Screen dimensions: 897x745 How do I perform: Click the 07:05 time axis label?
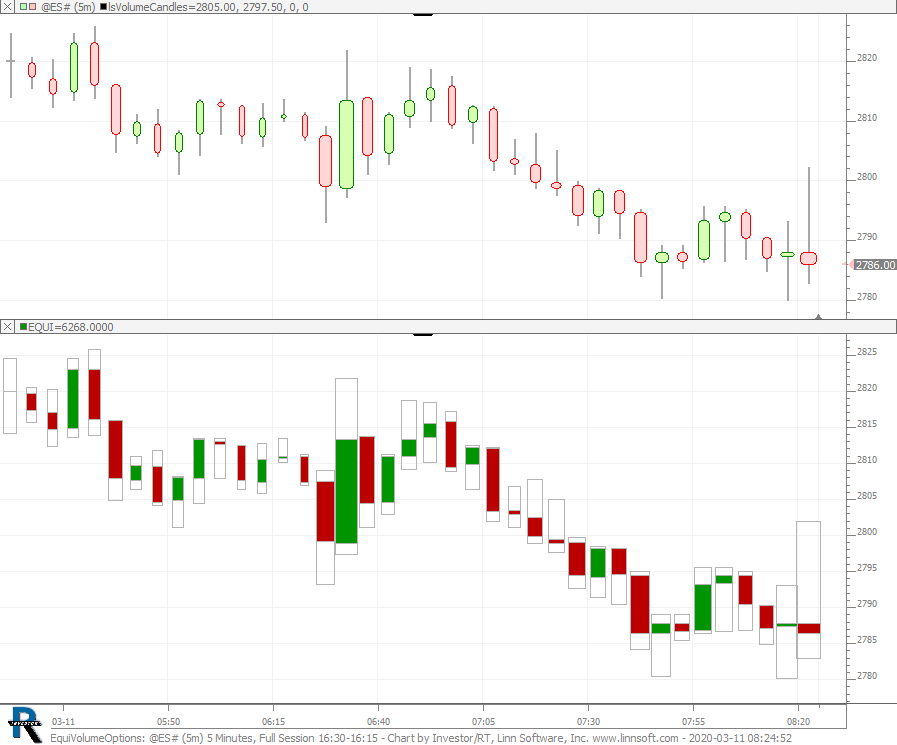click(483, 722)
